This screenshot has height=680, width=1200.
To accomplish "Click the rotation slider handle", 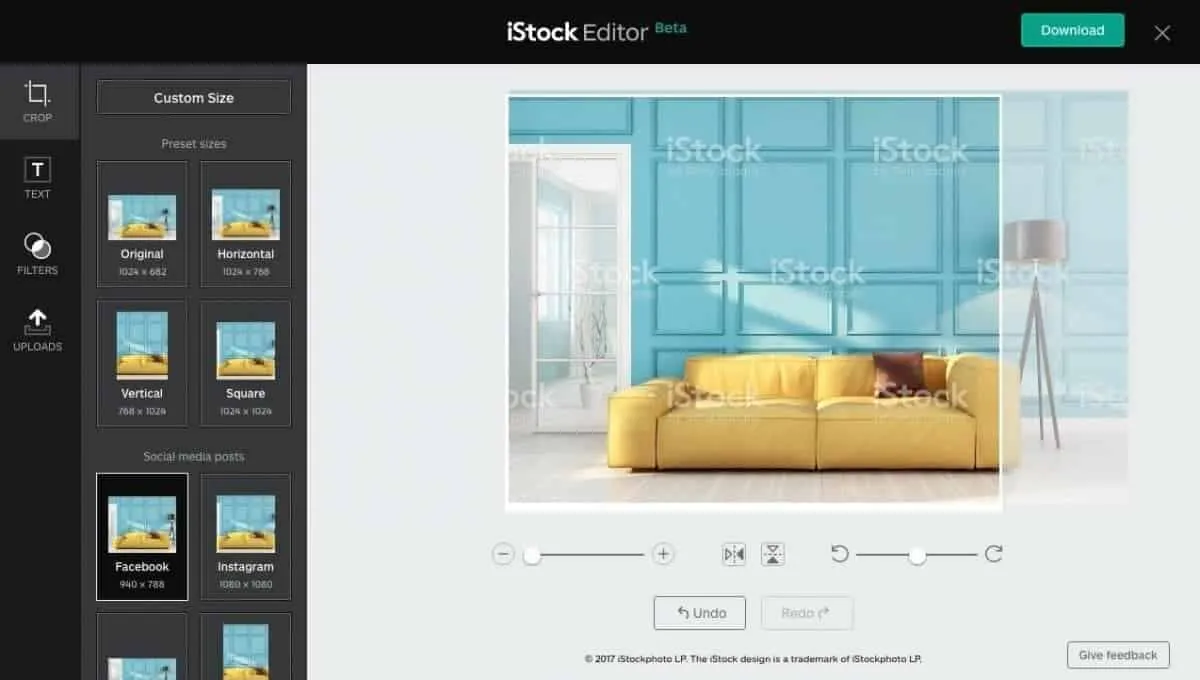I will (917, 555).
